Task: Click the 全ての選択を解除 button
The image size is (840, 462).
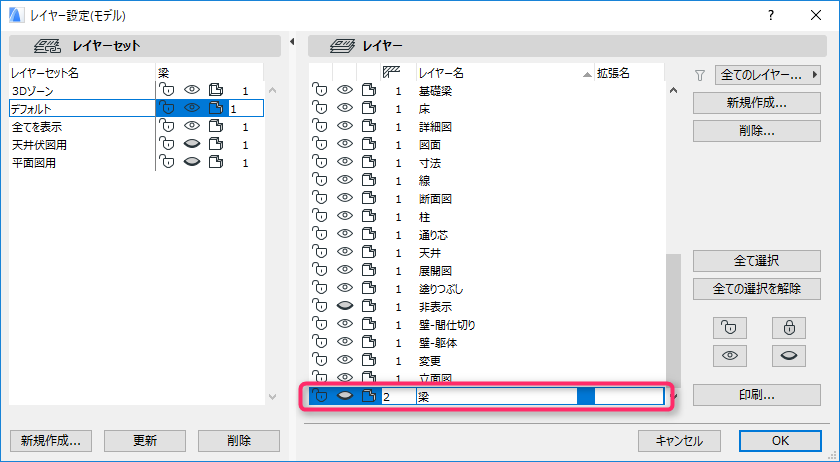Action: [x=756, y=289]
